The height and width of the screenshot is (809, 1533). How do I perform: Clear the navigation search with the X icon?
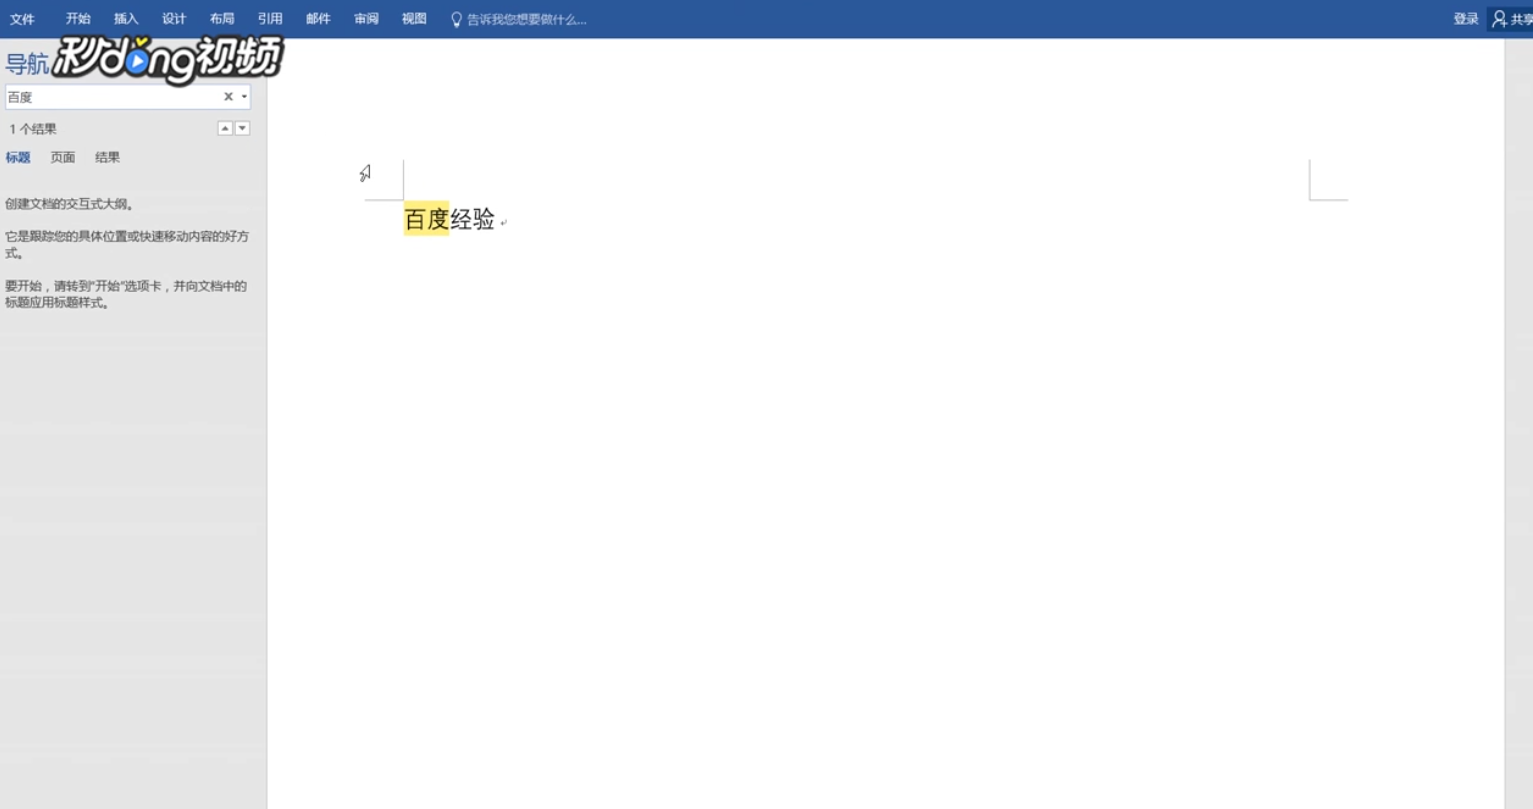(x=228, y=97)
